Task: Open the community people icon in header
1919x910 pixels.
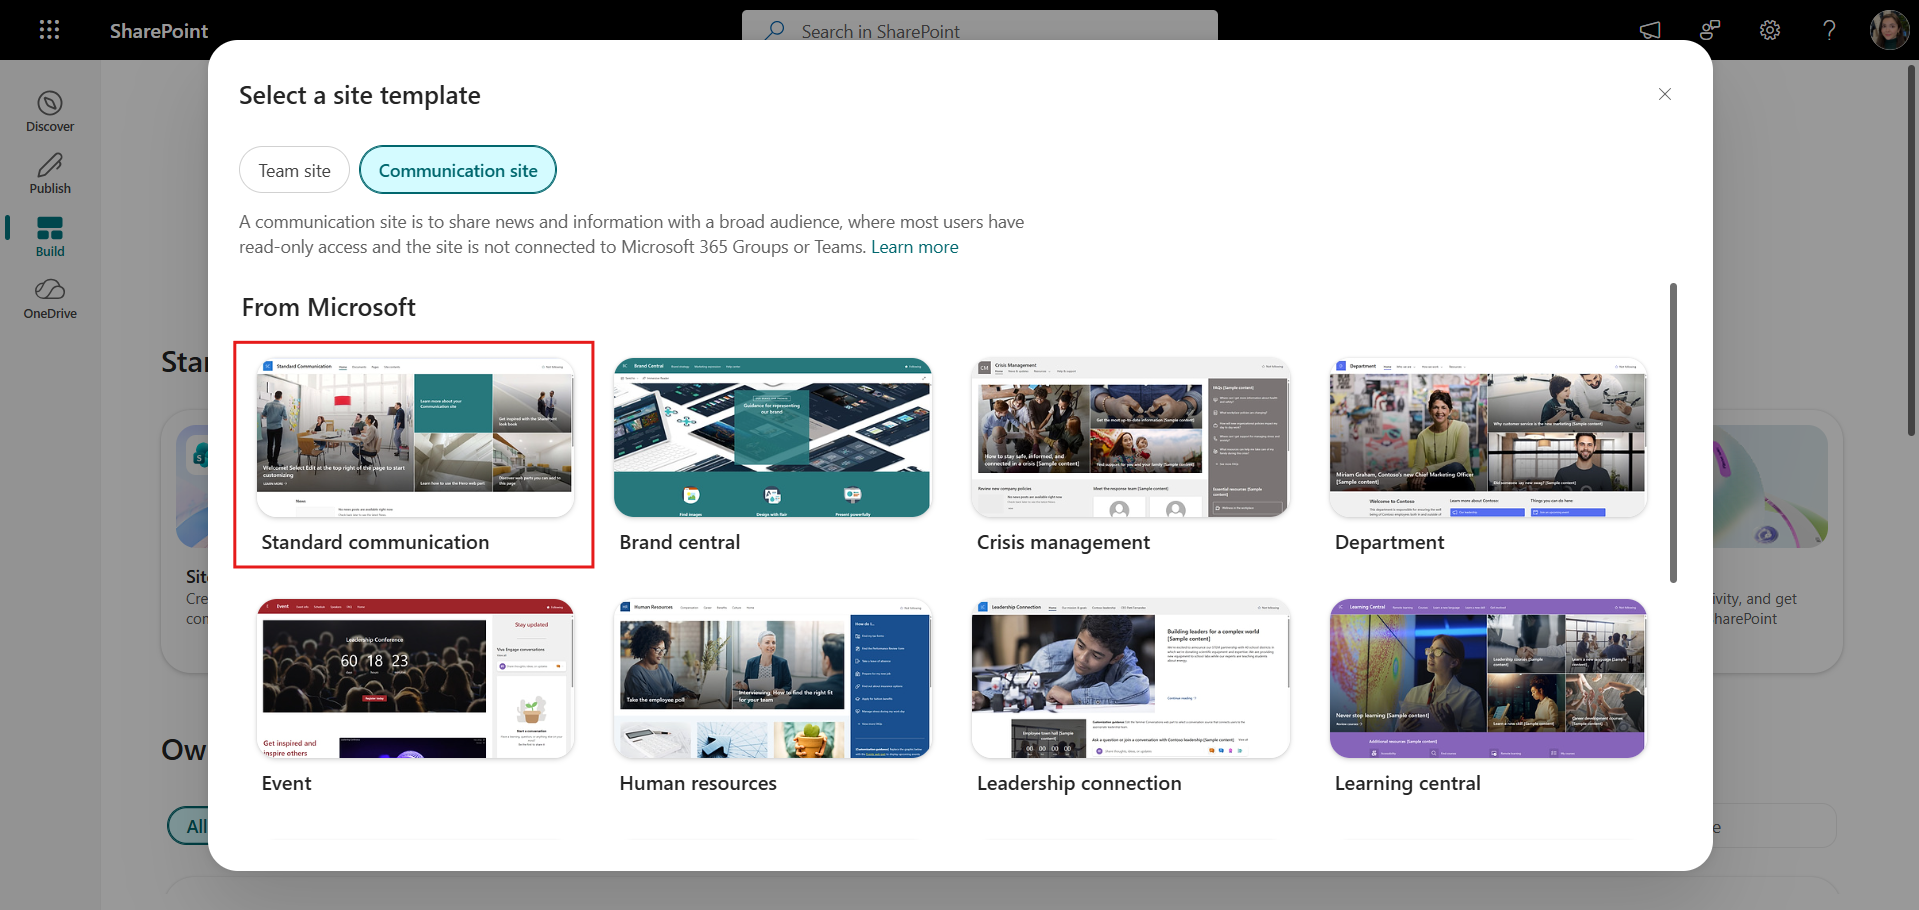Action: pos(1710,30)
